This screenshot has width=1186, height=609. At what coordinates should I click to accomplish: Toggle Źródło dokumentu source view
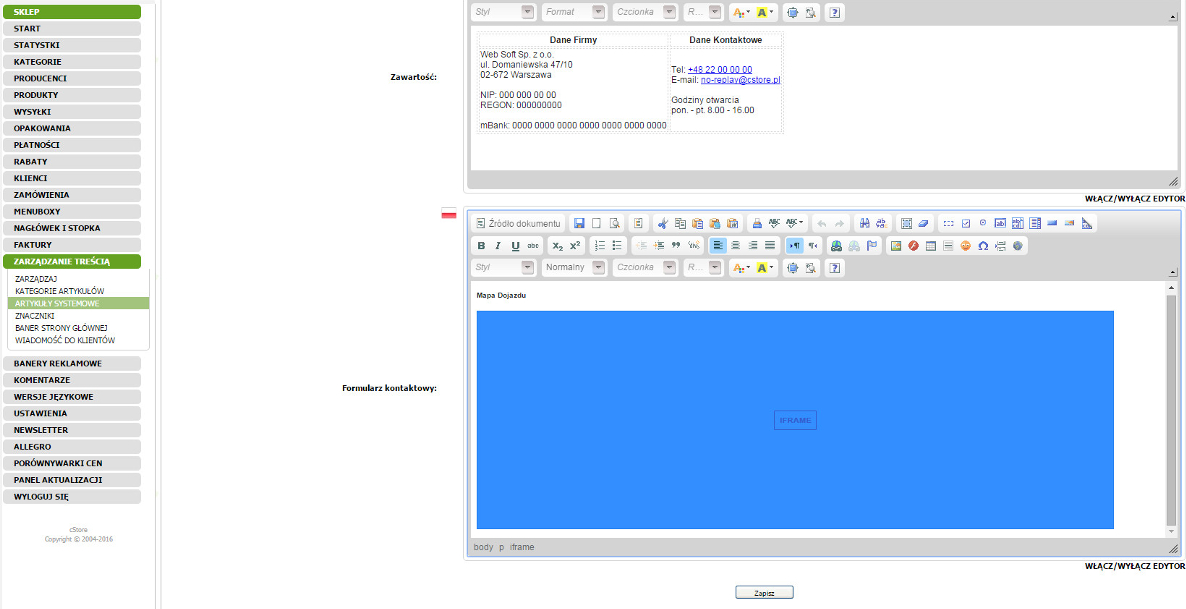click(x=518, y=224)
